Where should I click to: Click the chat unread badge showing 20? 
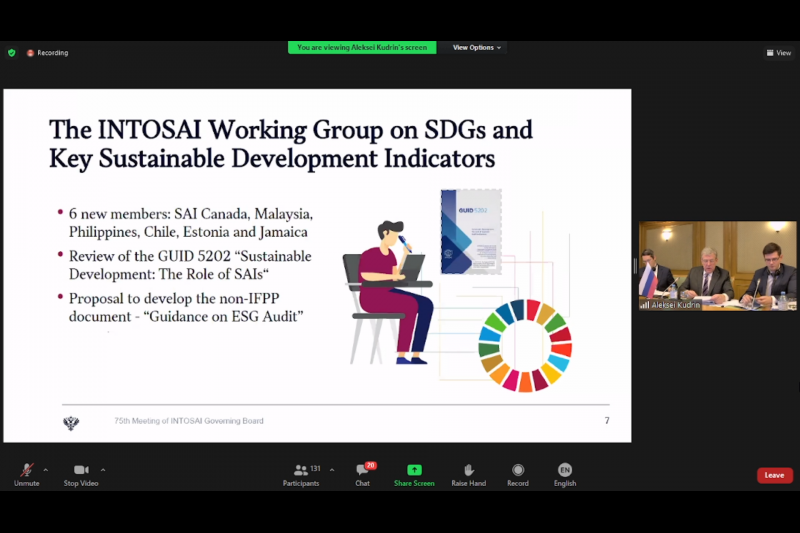(x=370, y=465)
